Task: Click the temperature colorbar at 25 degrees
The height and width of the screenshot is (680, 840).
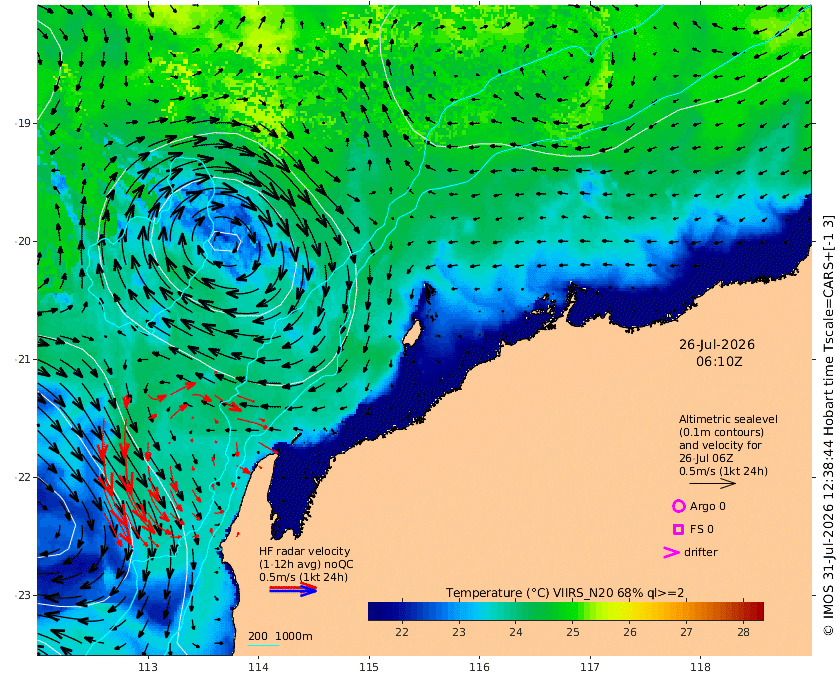Action: [x=573, y=611]
